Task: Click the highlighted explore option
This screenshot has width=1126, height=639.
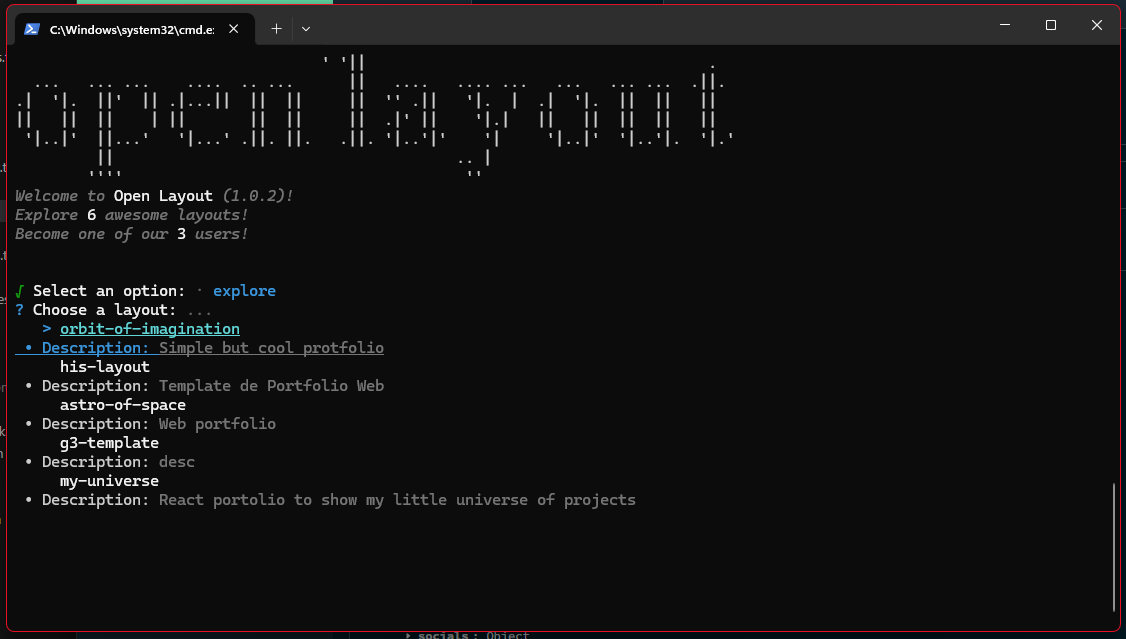Action: 244,290
